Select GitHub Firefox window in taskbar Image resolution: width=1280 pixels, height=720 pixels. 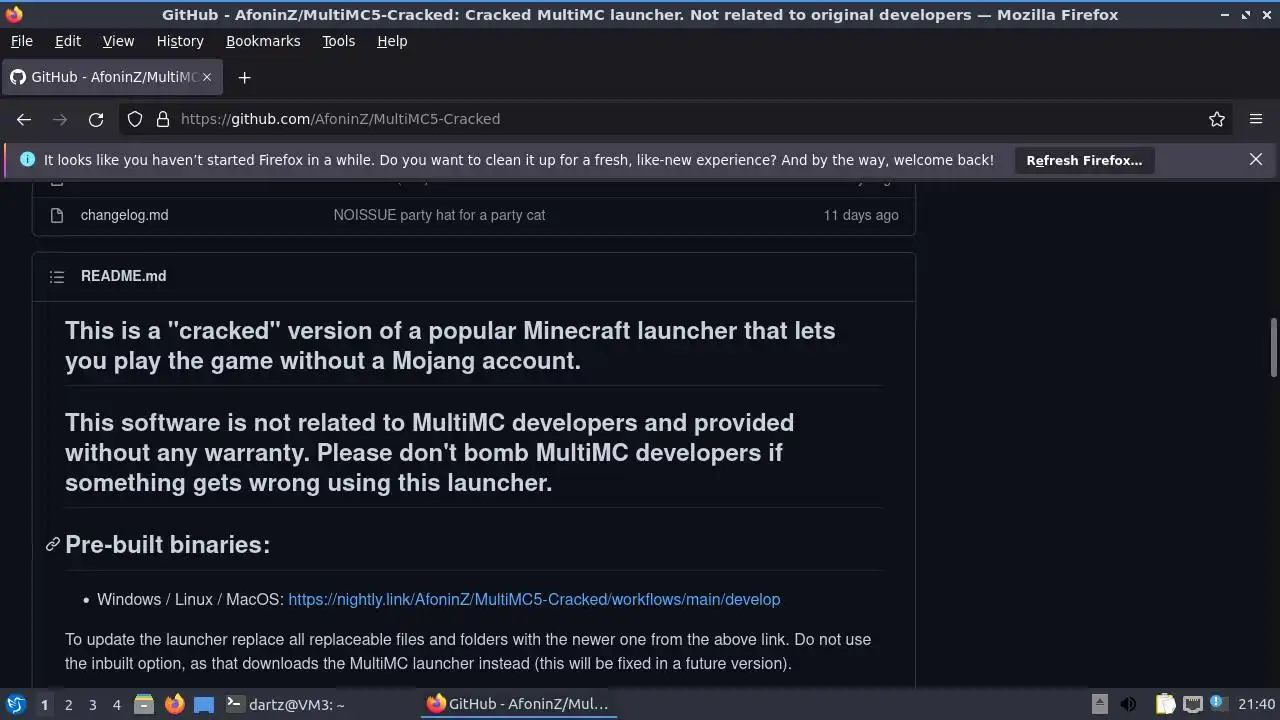pos(518,704)
